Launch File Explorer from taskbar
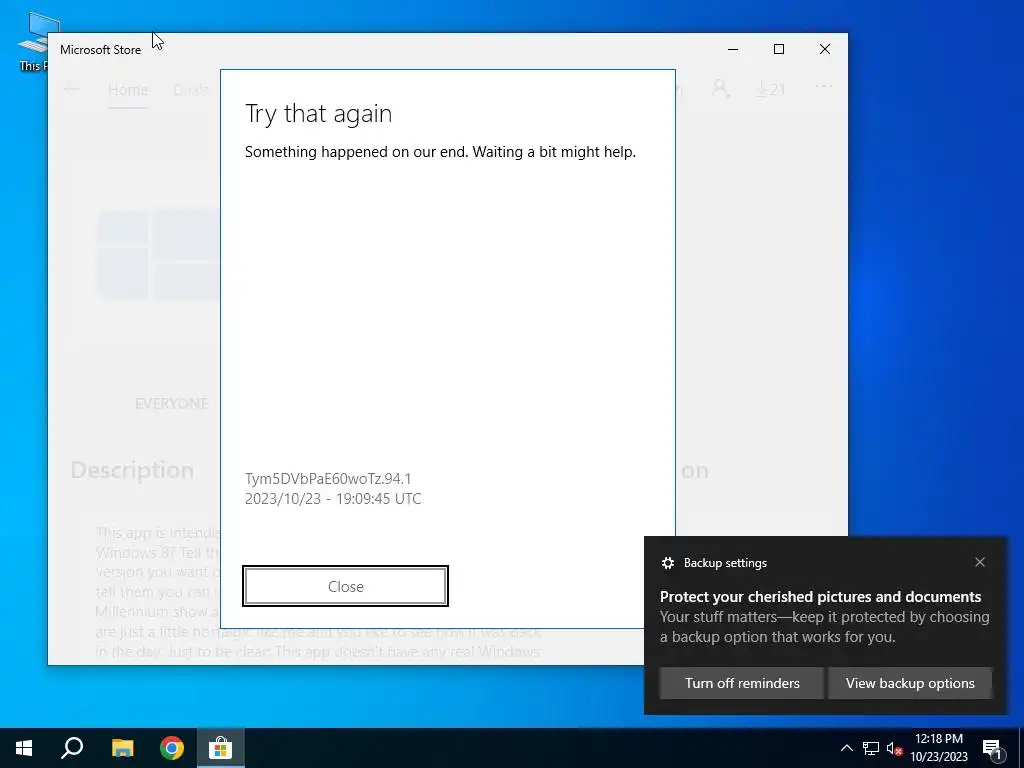Screen dimensions: 1024x768 [122, 748]
